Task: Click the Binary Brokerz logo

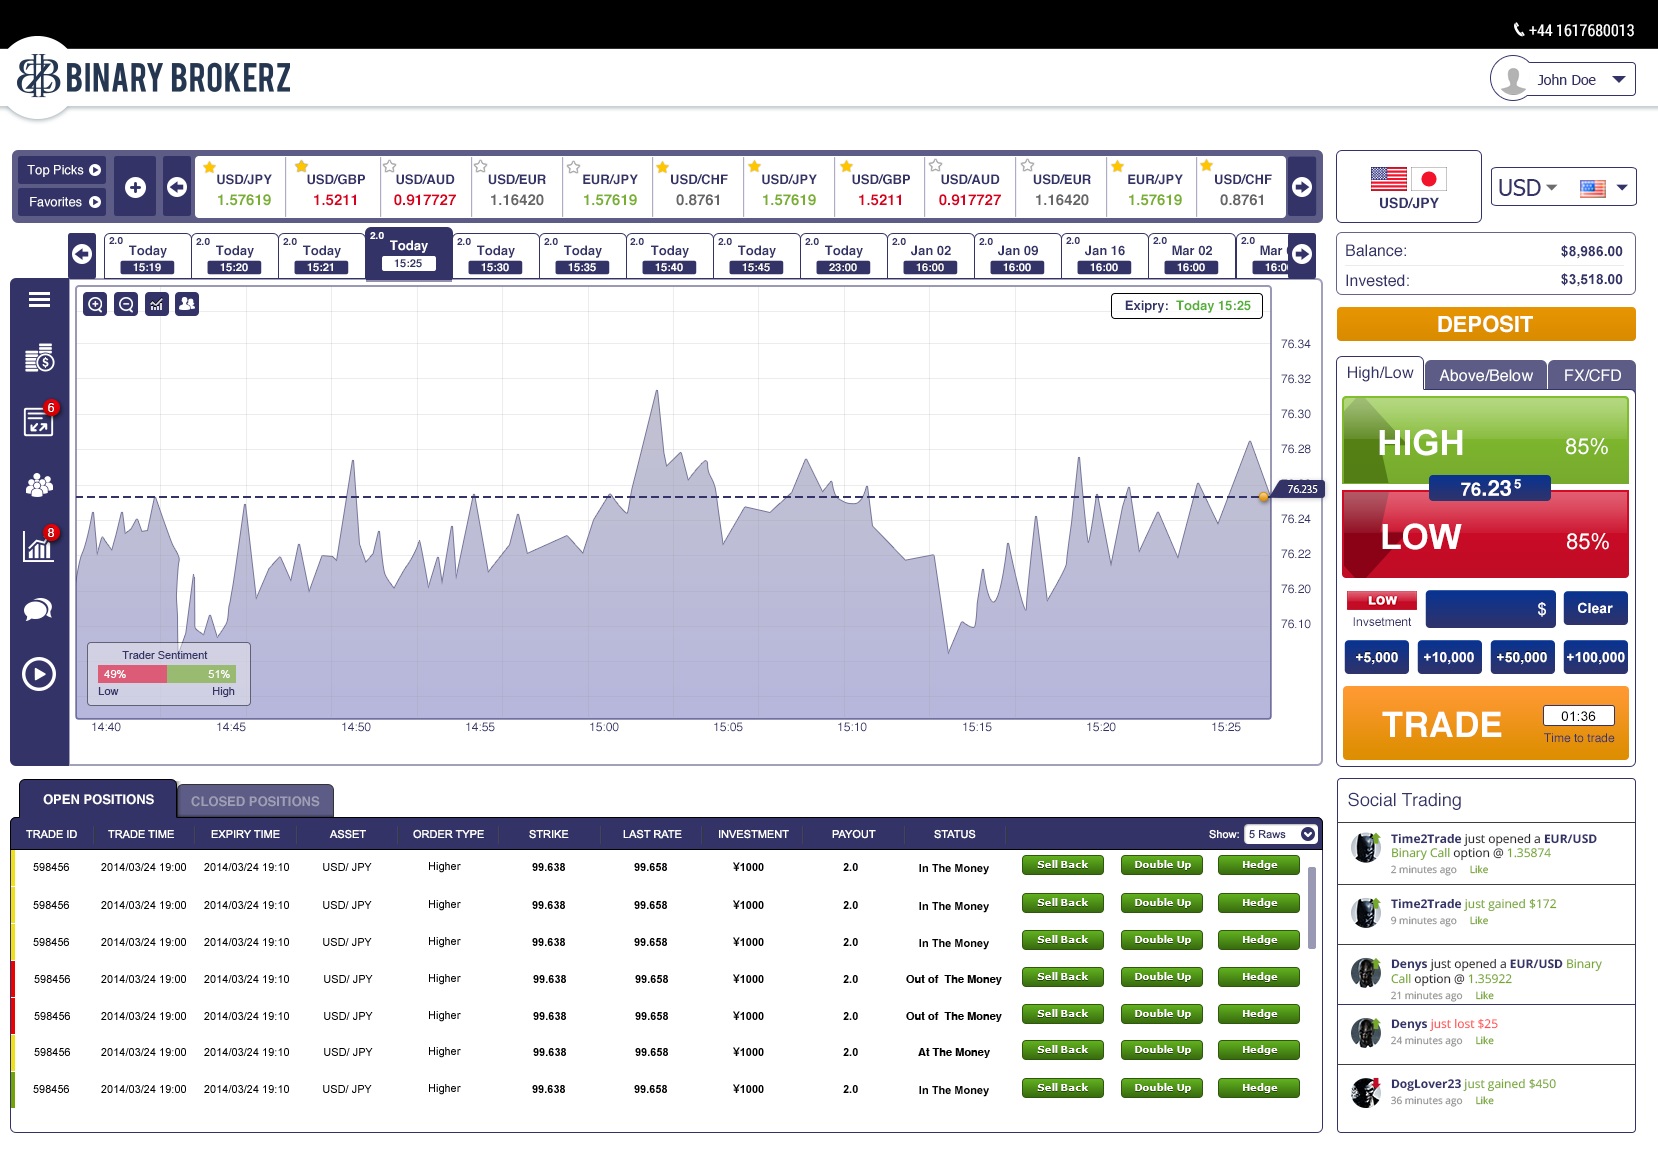Action: (155, 77)
